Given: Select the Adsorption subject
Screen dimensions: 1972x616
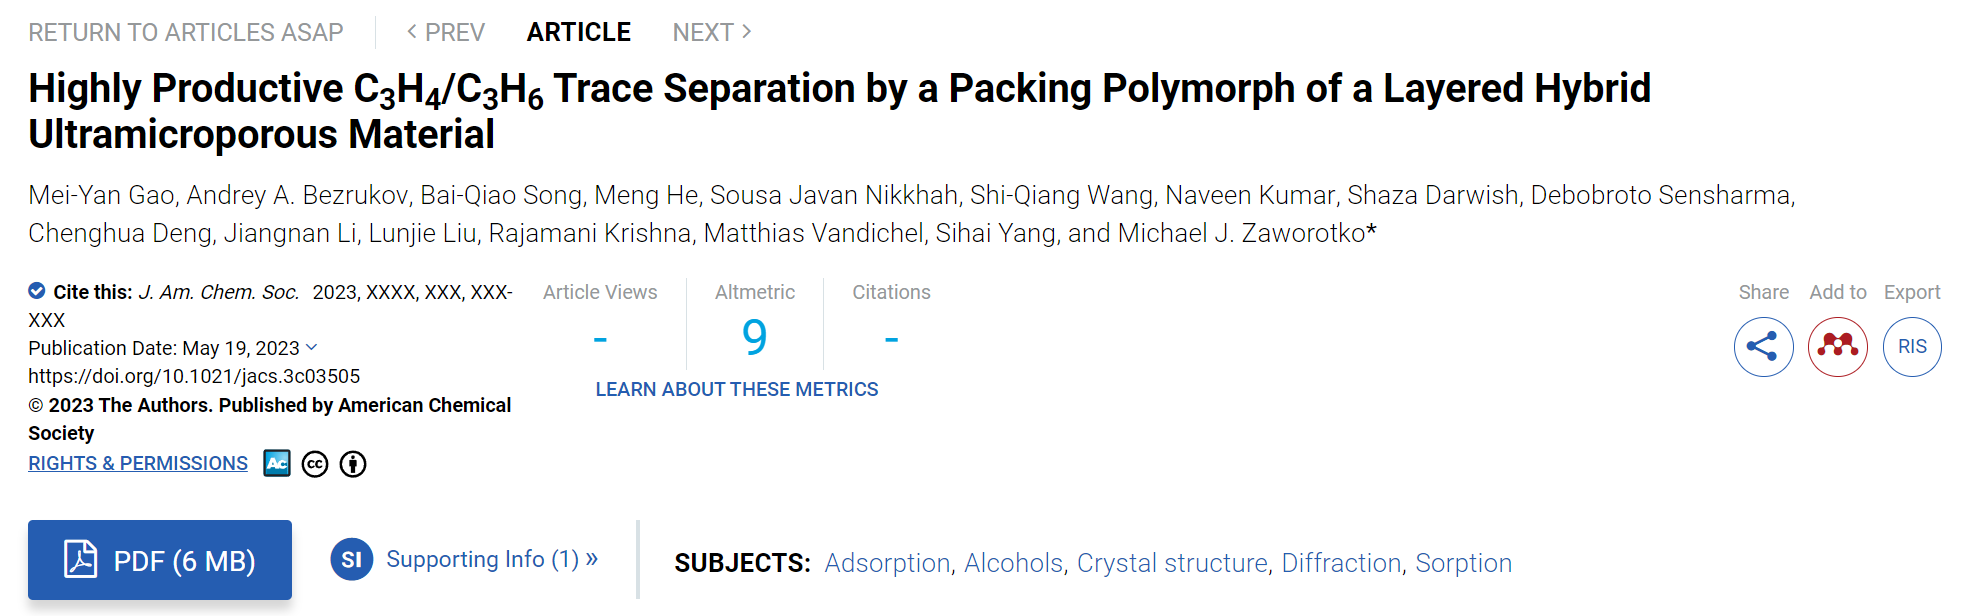Looking at the screenshot, I should point(887,563).
